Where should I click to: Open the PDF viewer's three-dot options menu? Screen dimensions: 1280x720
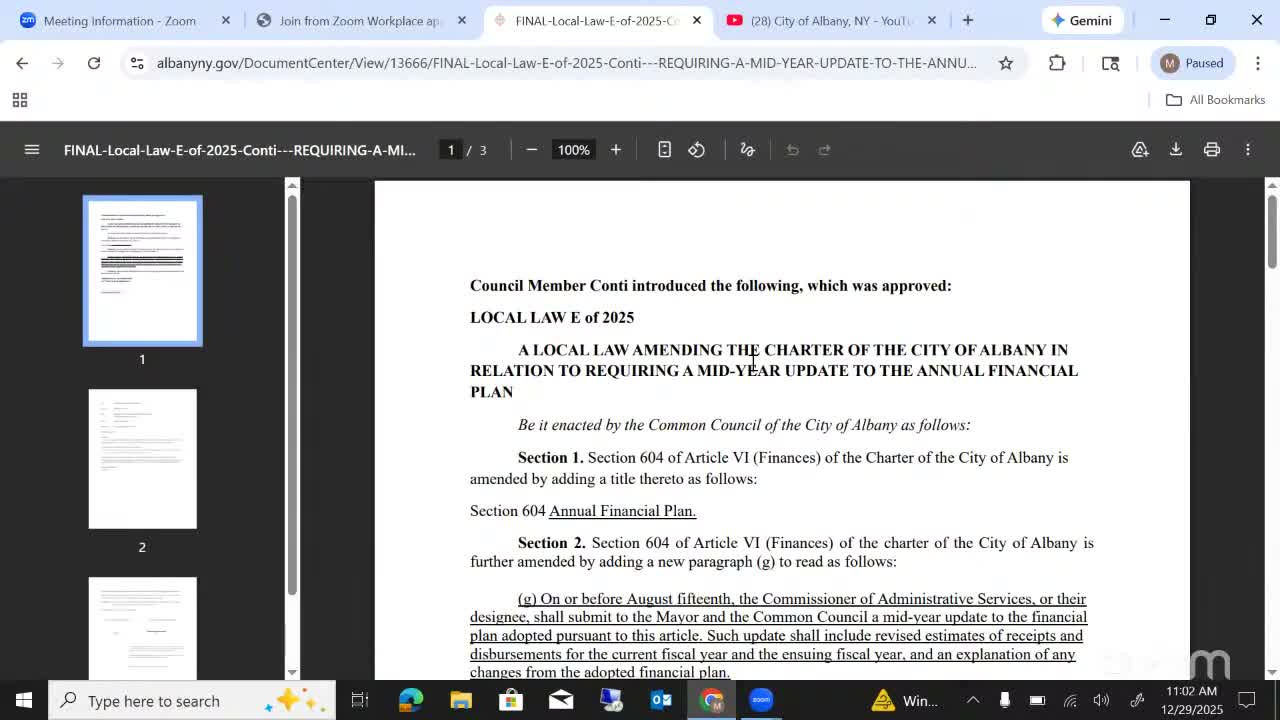(x=1247, y=149)
